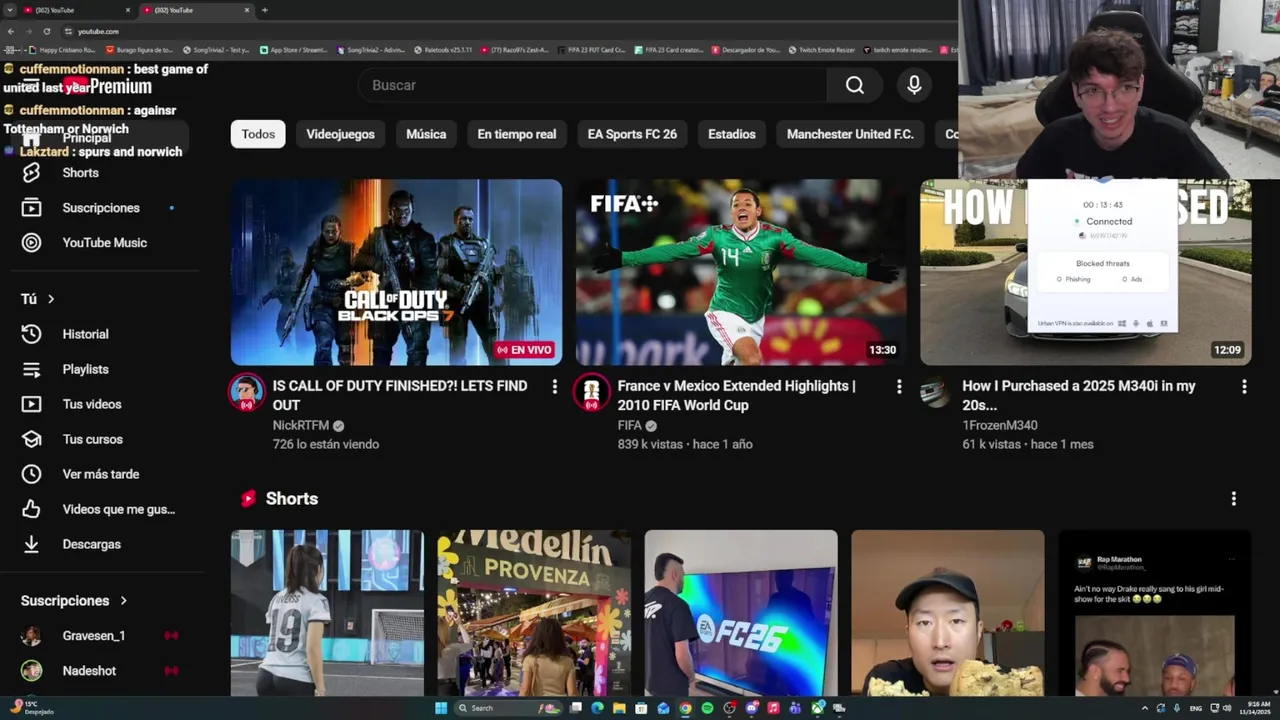Click the 1FrozenM340 channel avatar
1280x720 pixels.
pyautogui.click(x=936, y=392)
